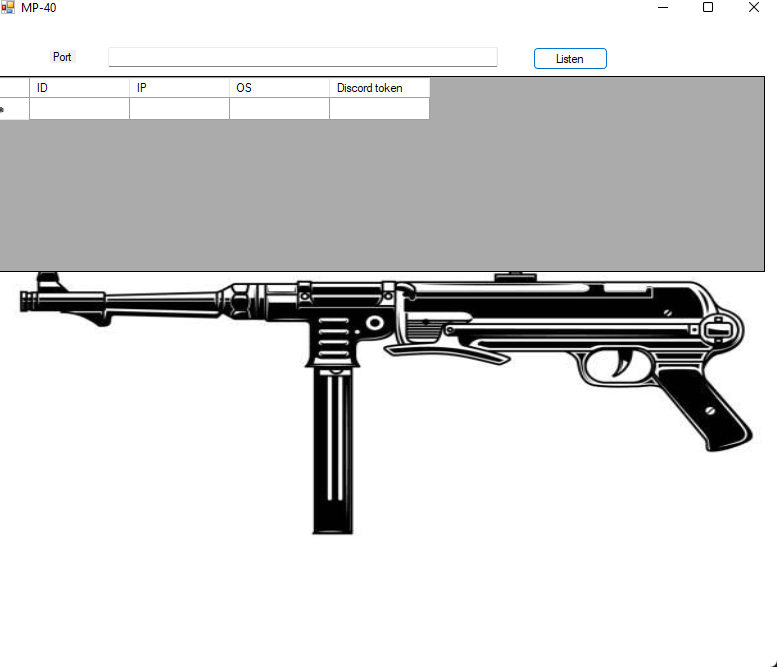777x667 pixels.
Task: Click the empty cell under Discord token column
Action: tap(380, 109)
